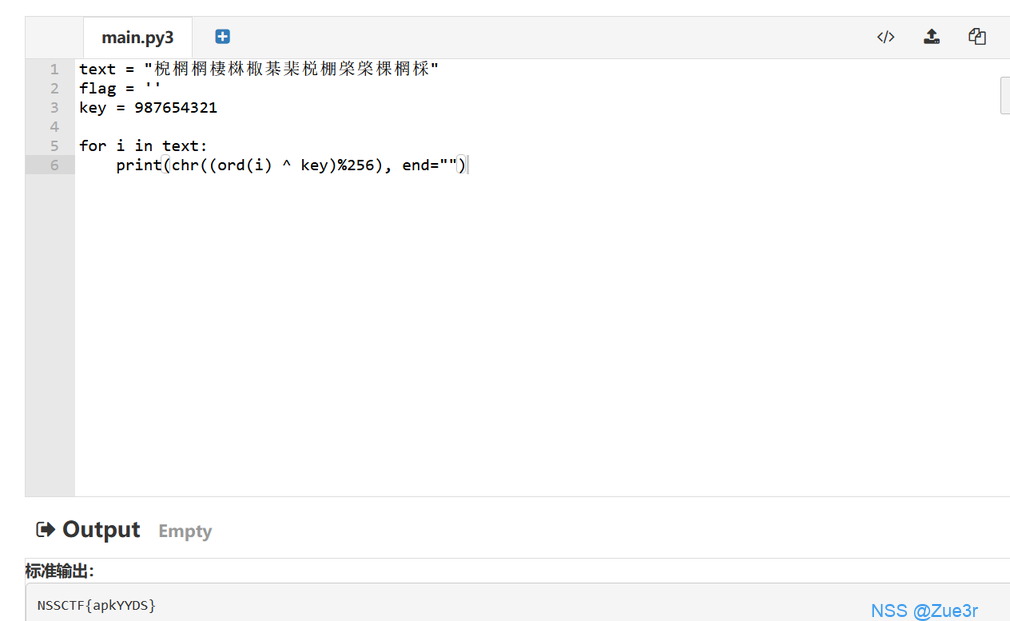Click line number 4 in the gutter
The width and height of the screenshot is (1010, 621).
pos(54,127)
